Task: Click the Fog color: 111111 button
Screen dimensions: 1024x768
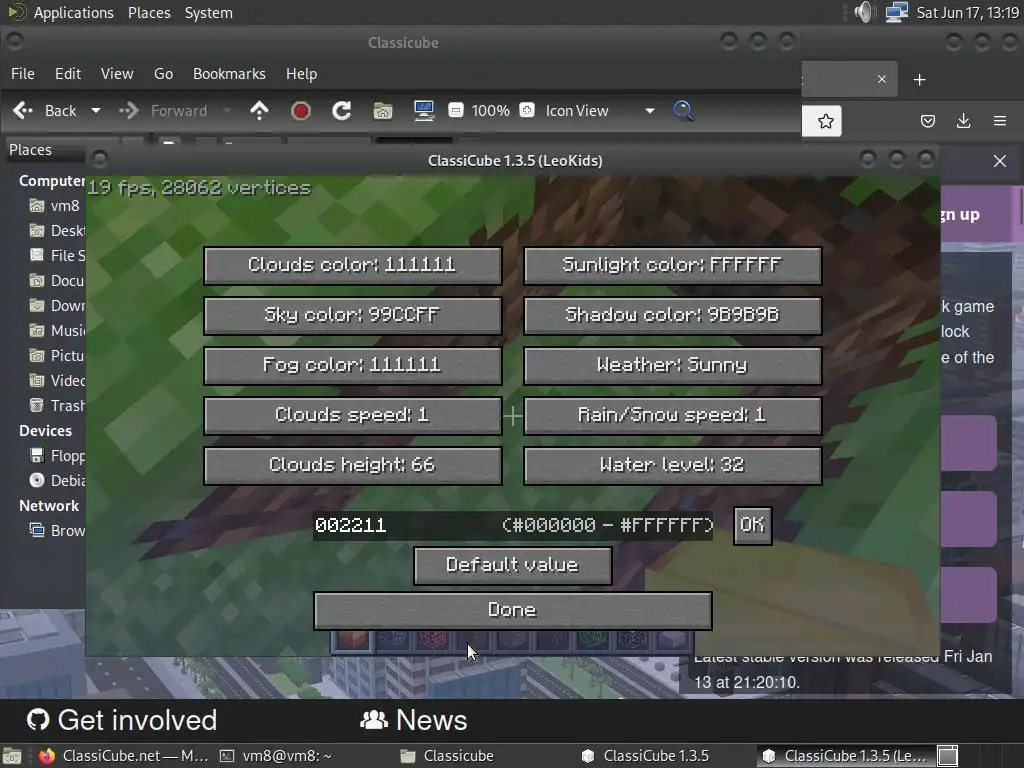Action: click(x=353, y=365)
